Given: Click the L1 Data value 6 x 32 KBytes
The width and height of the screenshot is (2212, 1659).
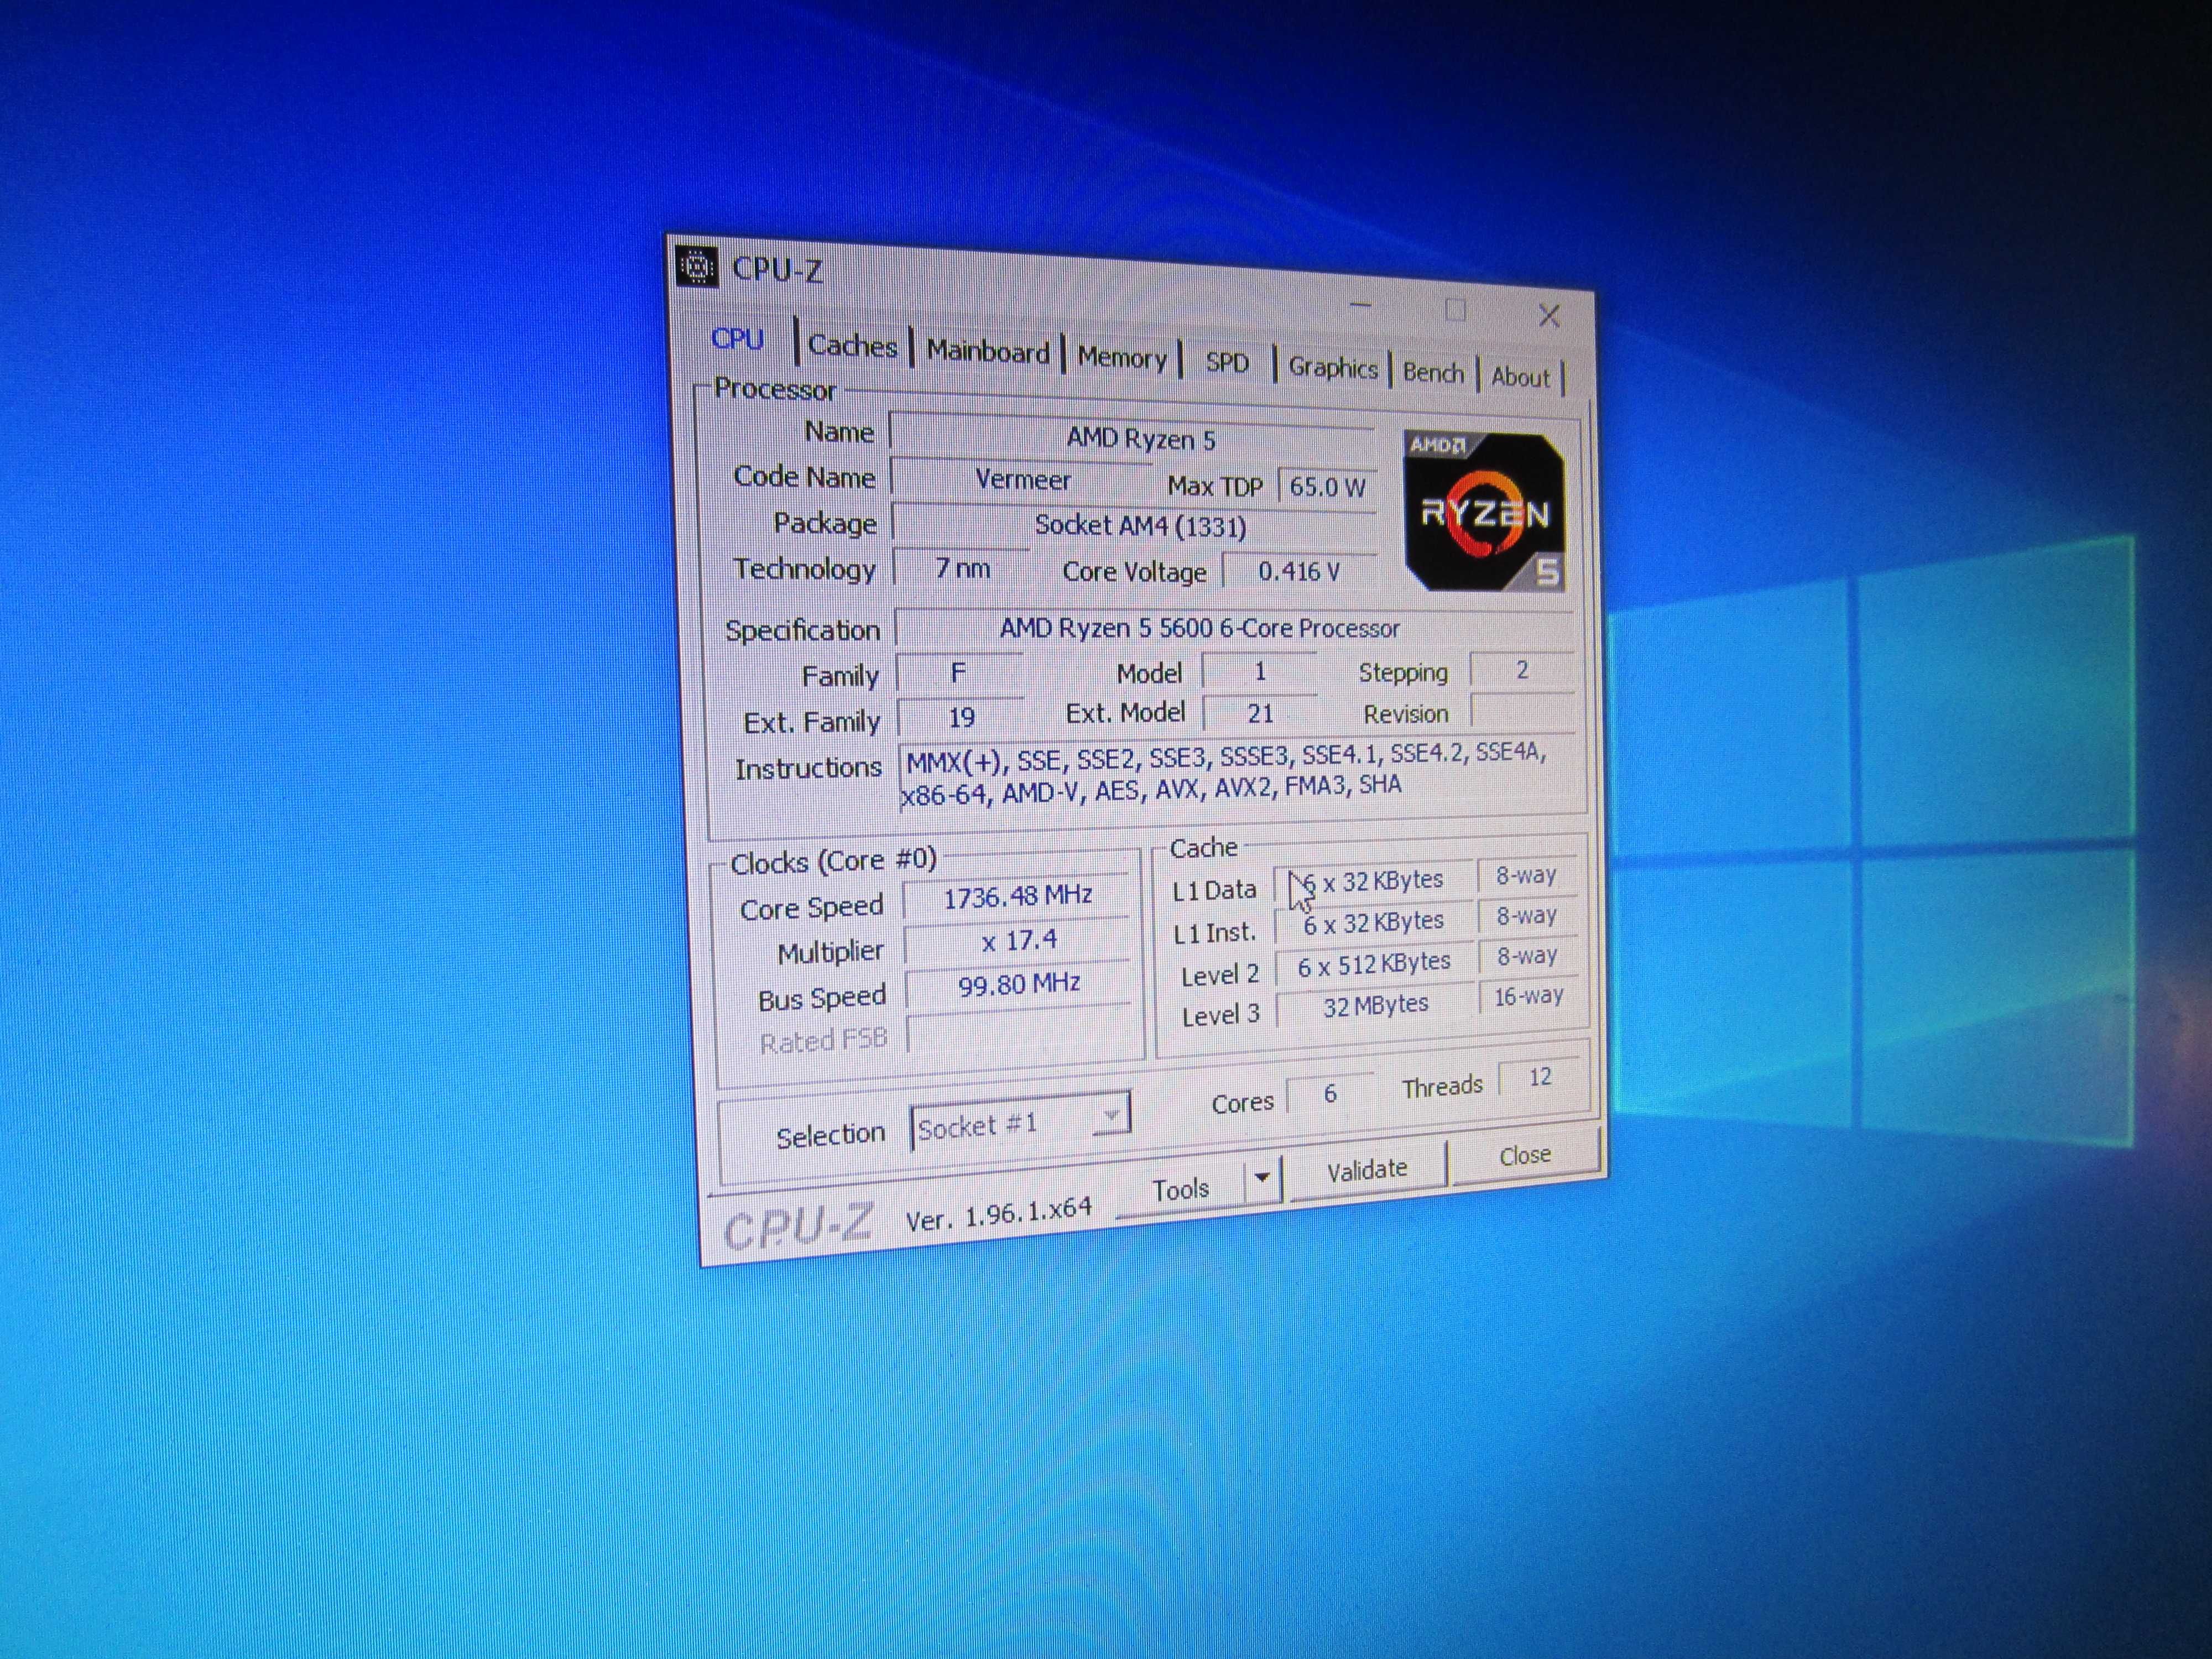Looking at the screenshot, I should (1373, 882).
